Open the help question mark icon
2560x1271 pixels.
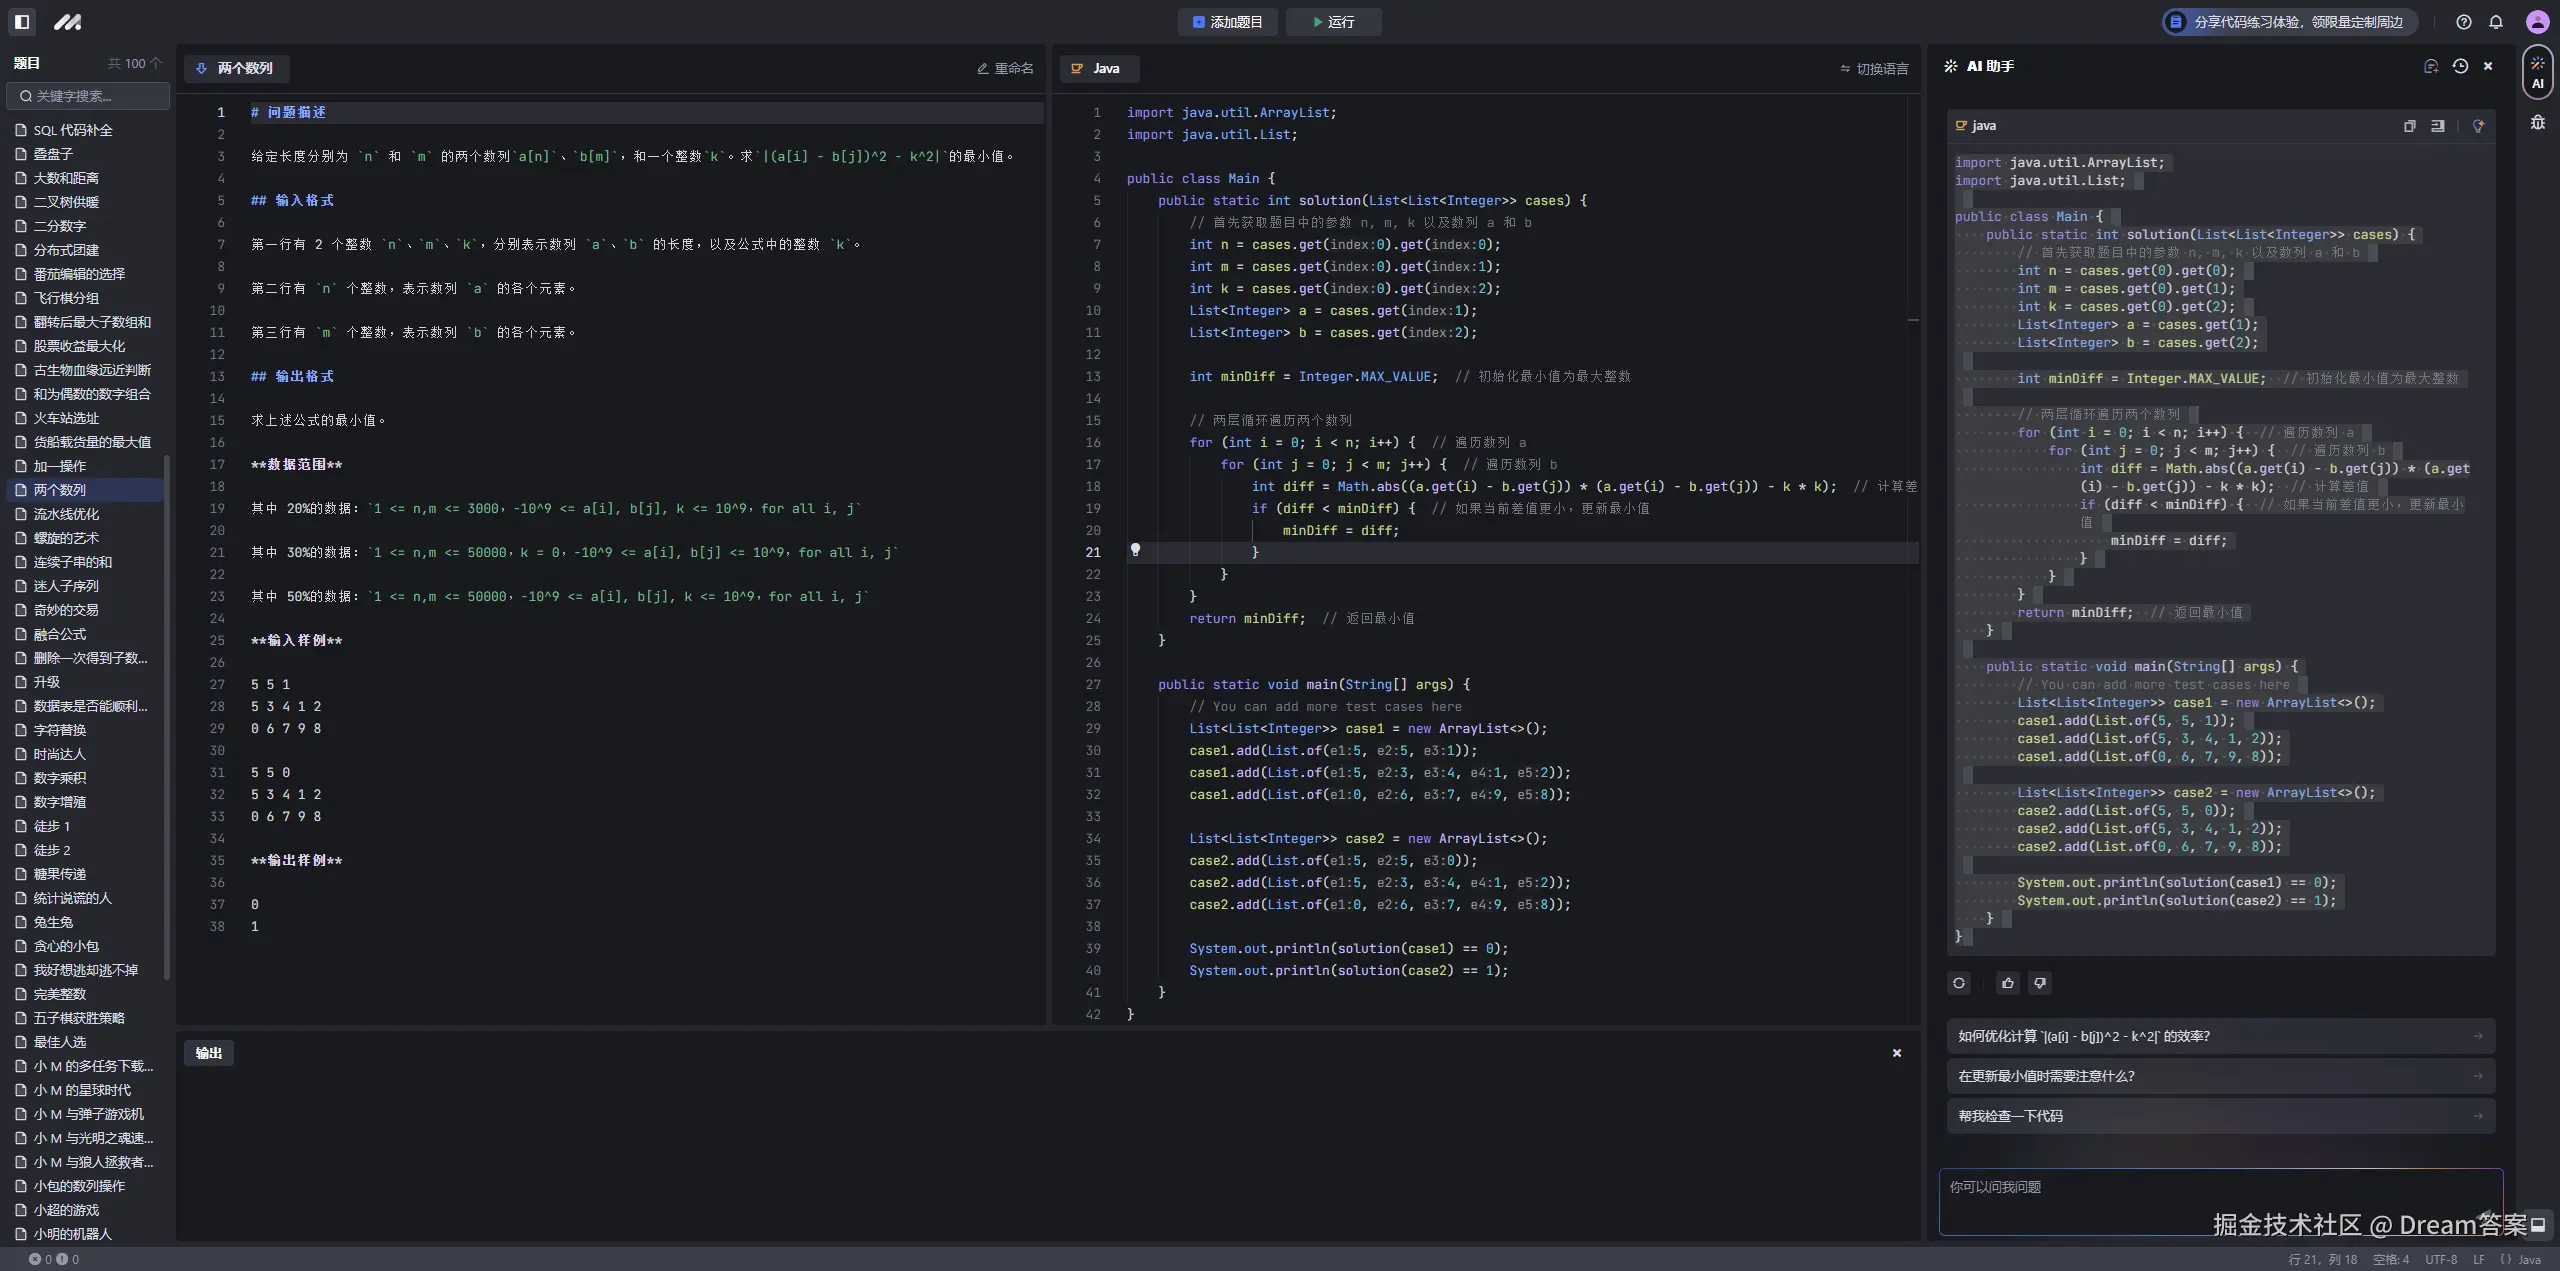coord(2464,22)
